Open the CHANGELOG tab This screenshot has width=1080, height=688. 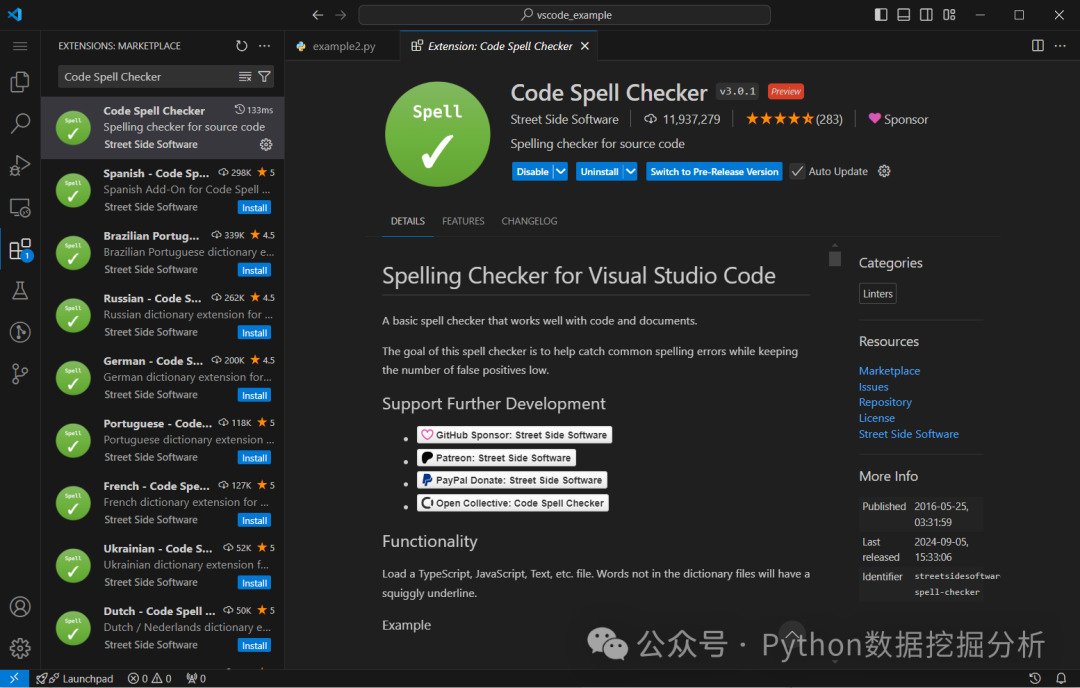coord(529,221)
